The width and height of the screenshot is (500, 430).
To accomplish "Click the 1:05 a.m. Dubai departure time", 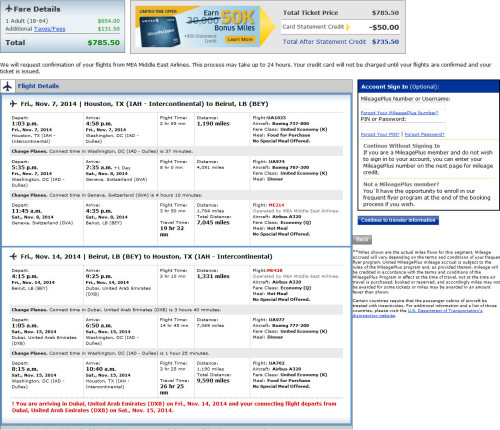I will tap(25, 325).
